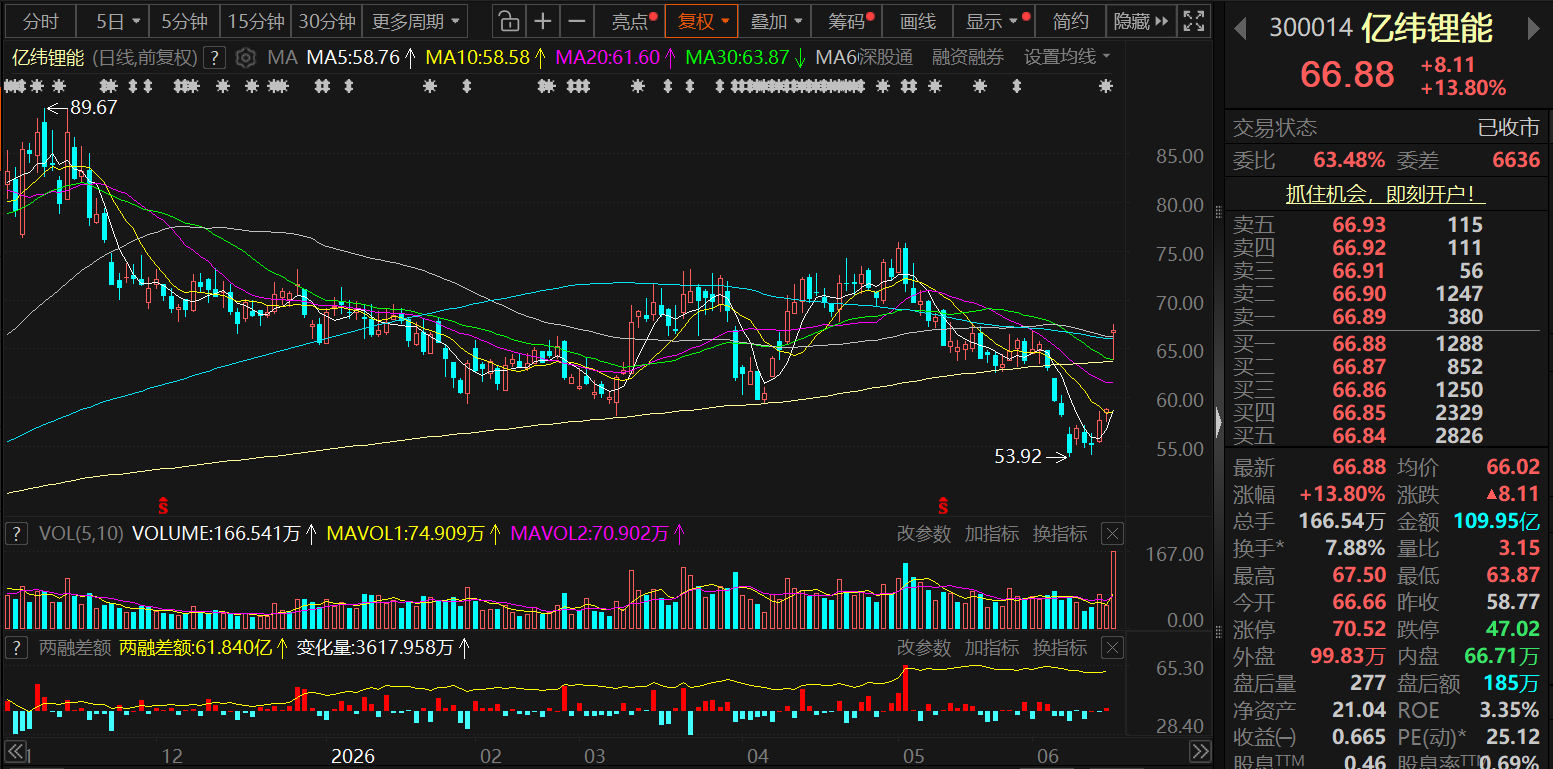
Task: Expand the 设置均线 dropdown
Action: (x=1067, y=58)
